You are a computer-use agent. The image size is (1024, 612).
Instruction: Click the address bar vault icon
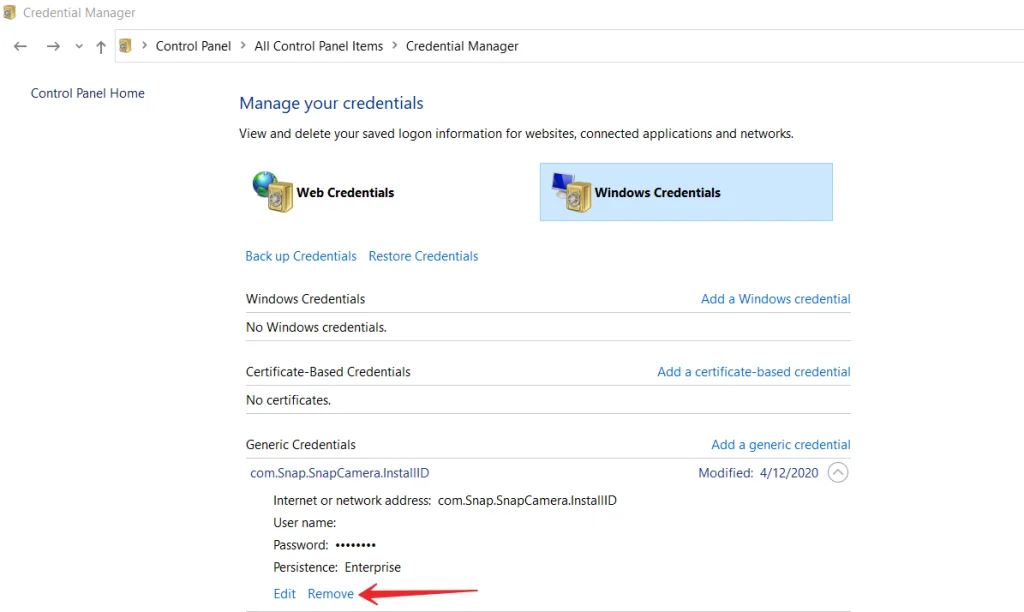pyautogui.click(x=125, y=46)
